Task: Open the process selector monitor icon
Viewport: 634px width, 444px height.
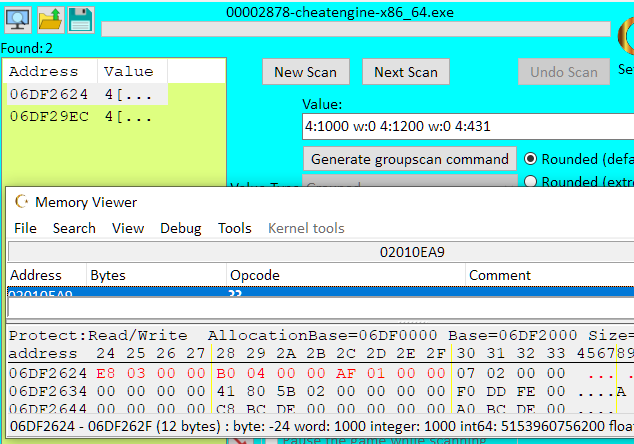Action: click(19, 20)
